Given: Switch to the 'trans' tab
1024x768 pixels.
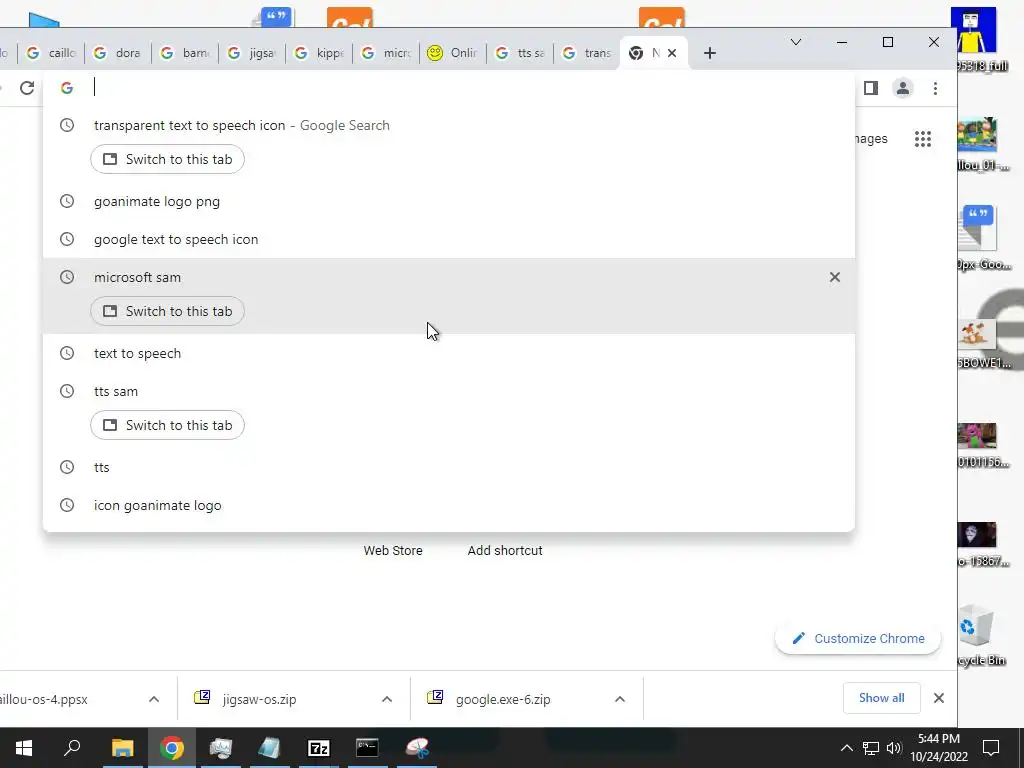Looking at the screenshot, I should pos(587,53).
